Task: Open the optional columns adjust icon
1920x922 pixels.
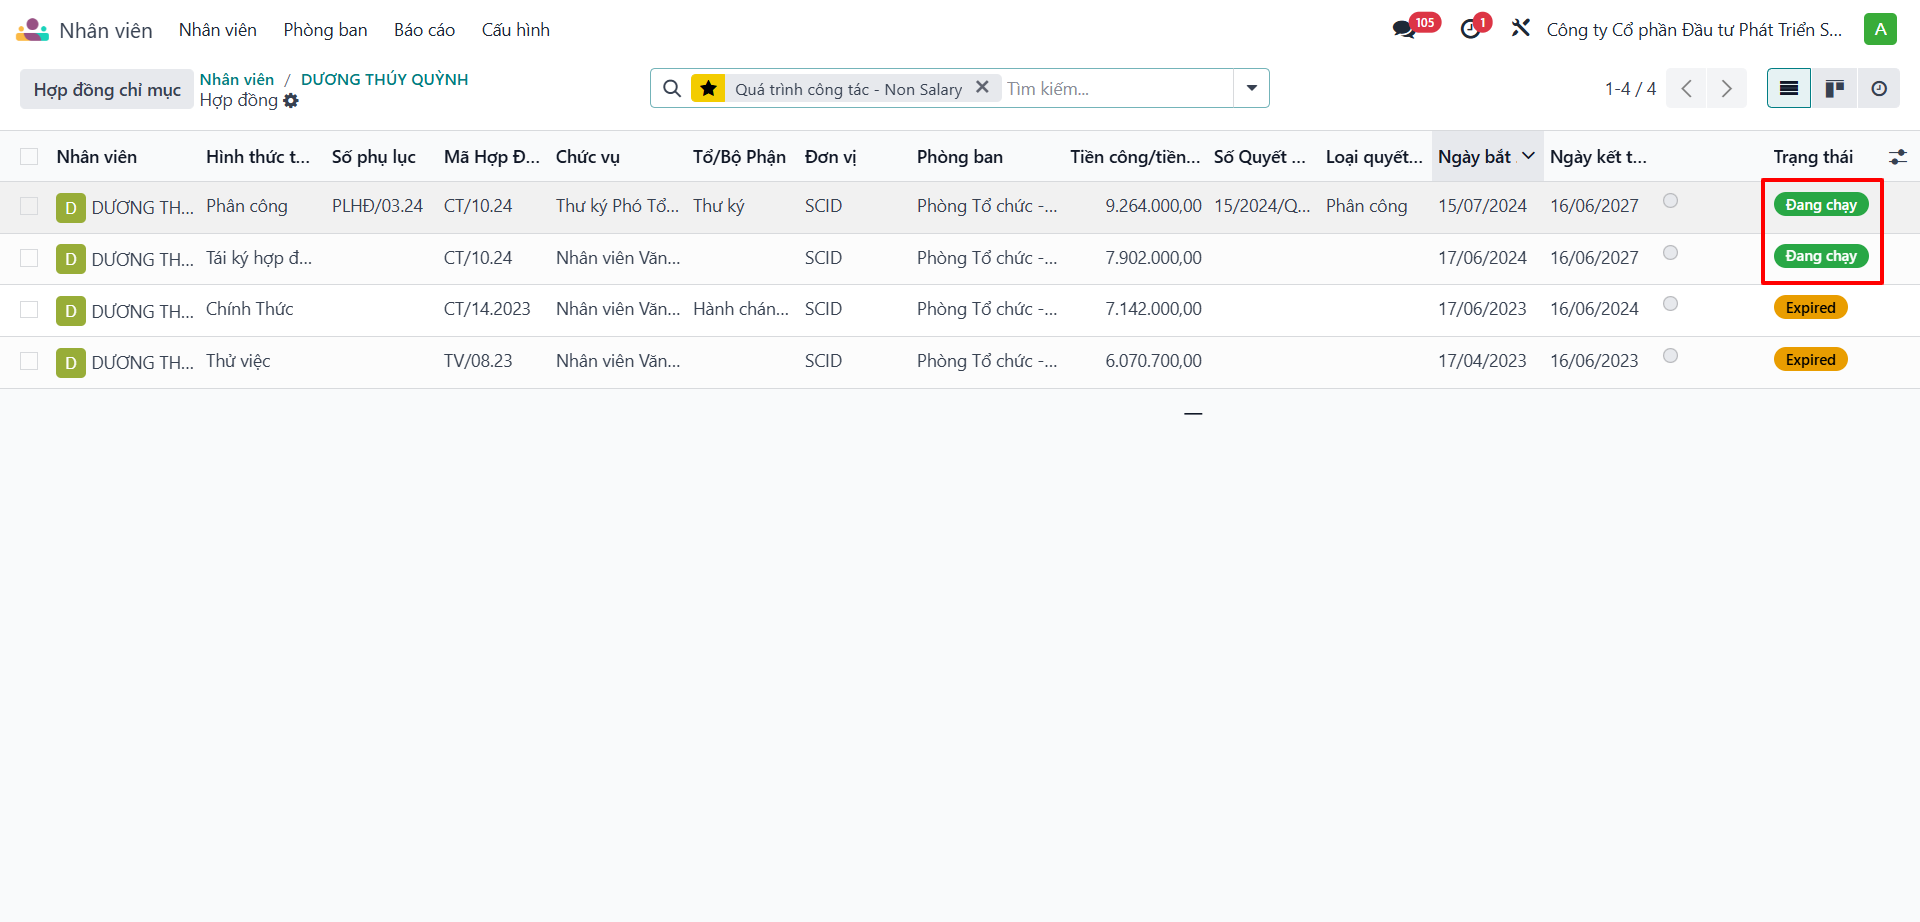Action: coord(1897,157)
